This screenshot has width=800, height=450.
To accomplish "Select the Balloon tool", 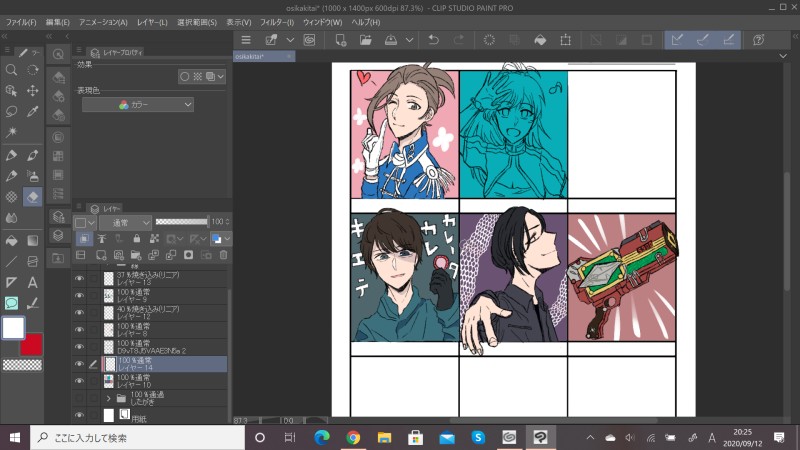I will (11, 303).
